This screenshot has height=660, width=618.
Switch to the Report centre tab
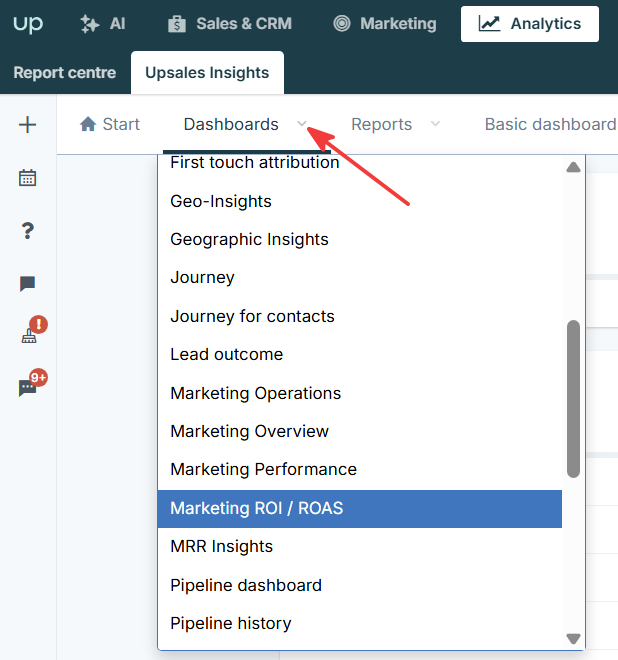(65, 72)
